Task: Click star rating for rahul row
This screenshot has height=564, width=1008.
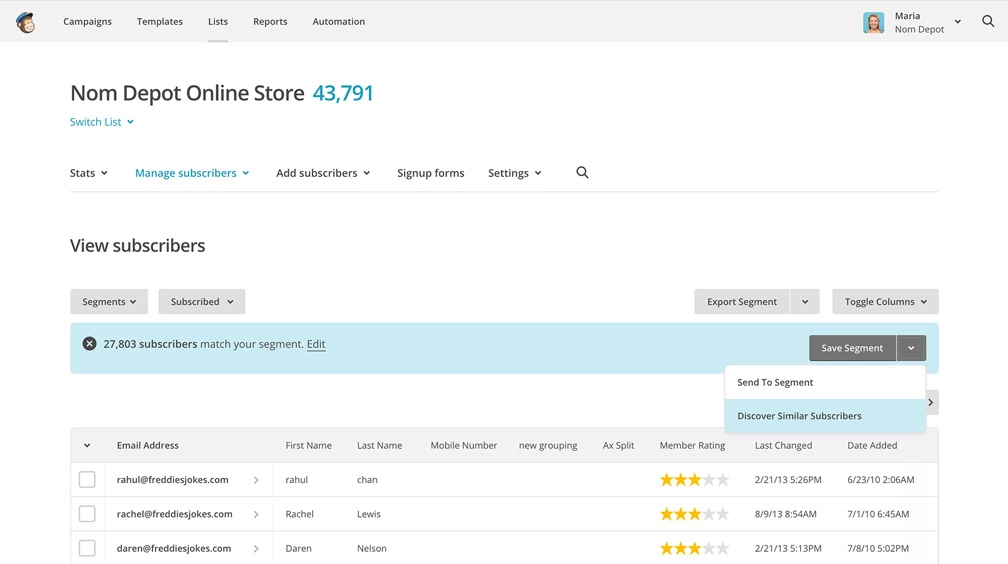Action: (694, 480)
